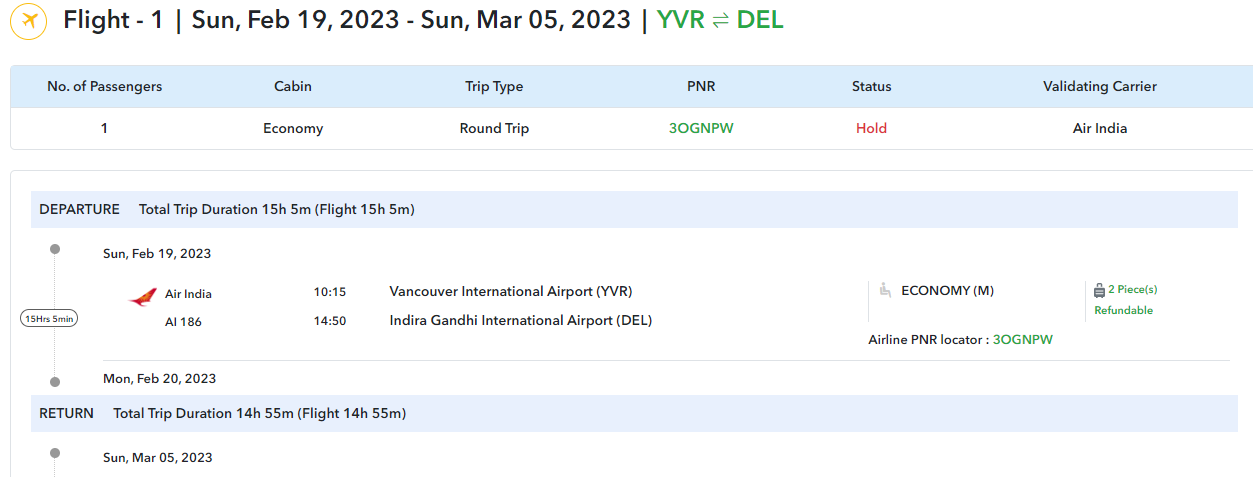Click the green YVR airport code in title

680,20
